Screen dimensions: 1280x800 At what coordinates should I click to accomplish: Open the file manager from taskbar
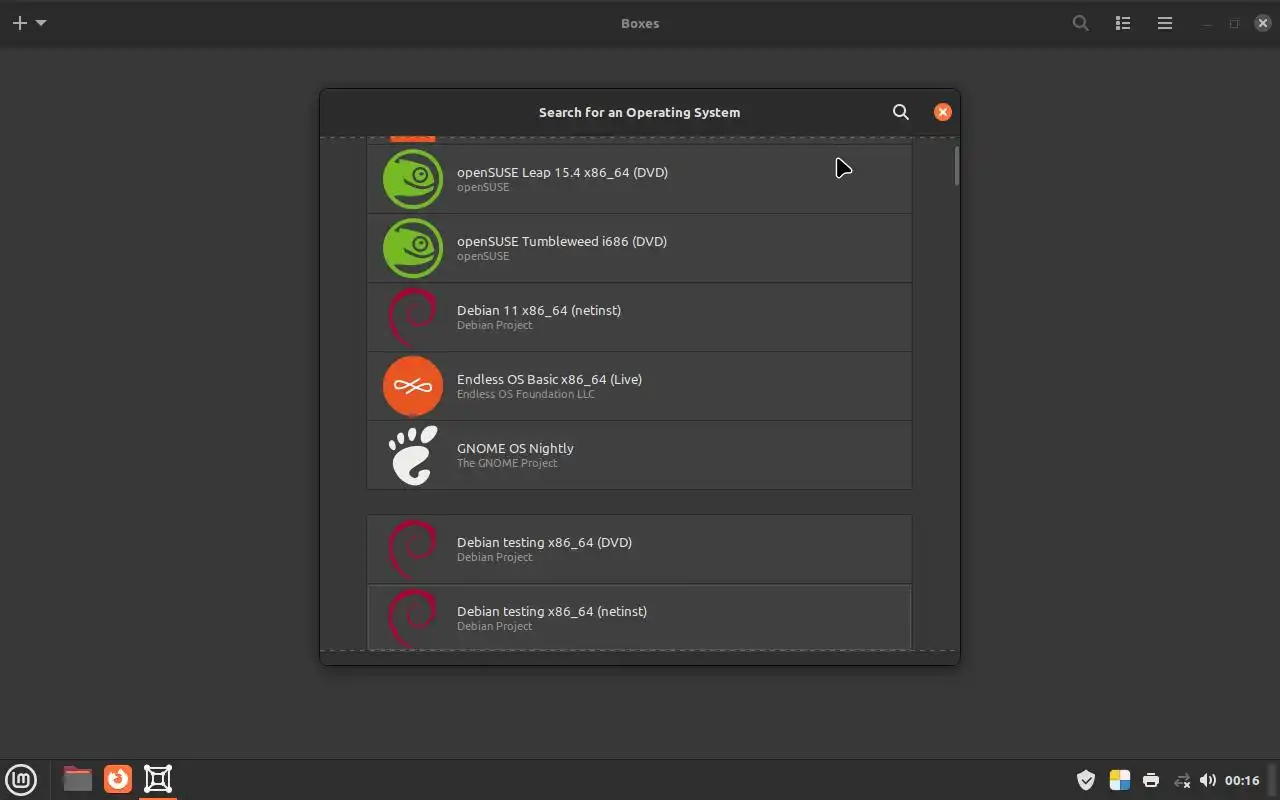point(77,779)
